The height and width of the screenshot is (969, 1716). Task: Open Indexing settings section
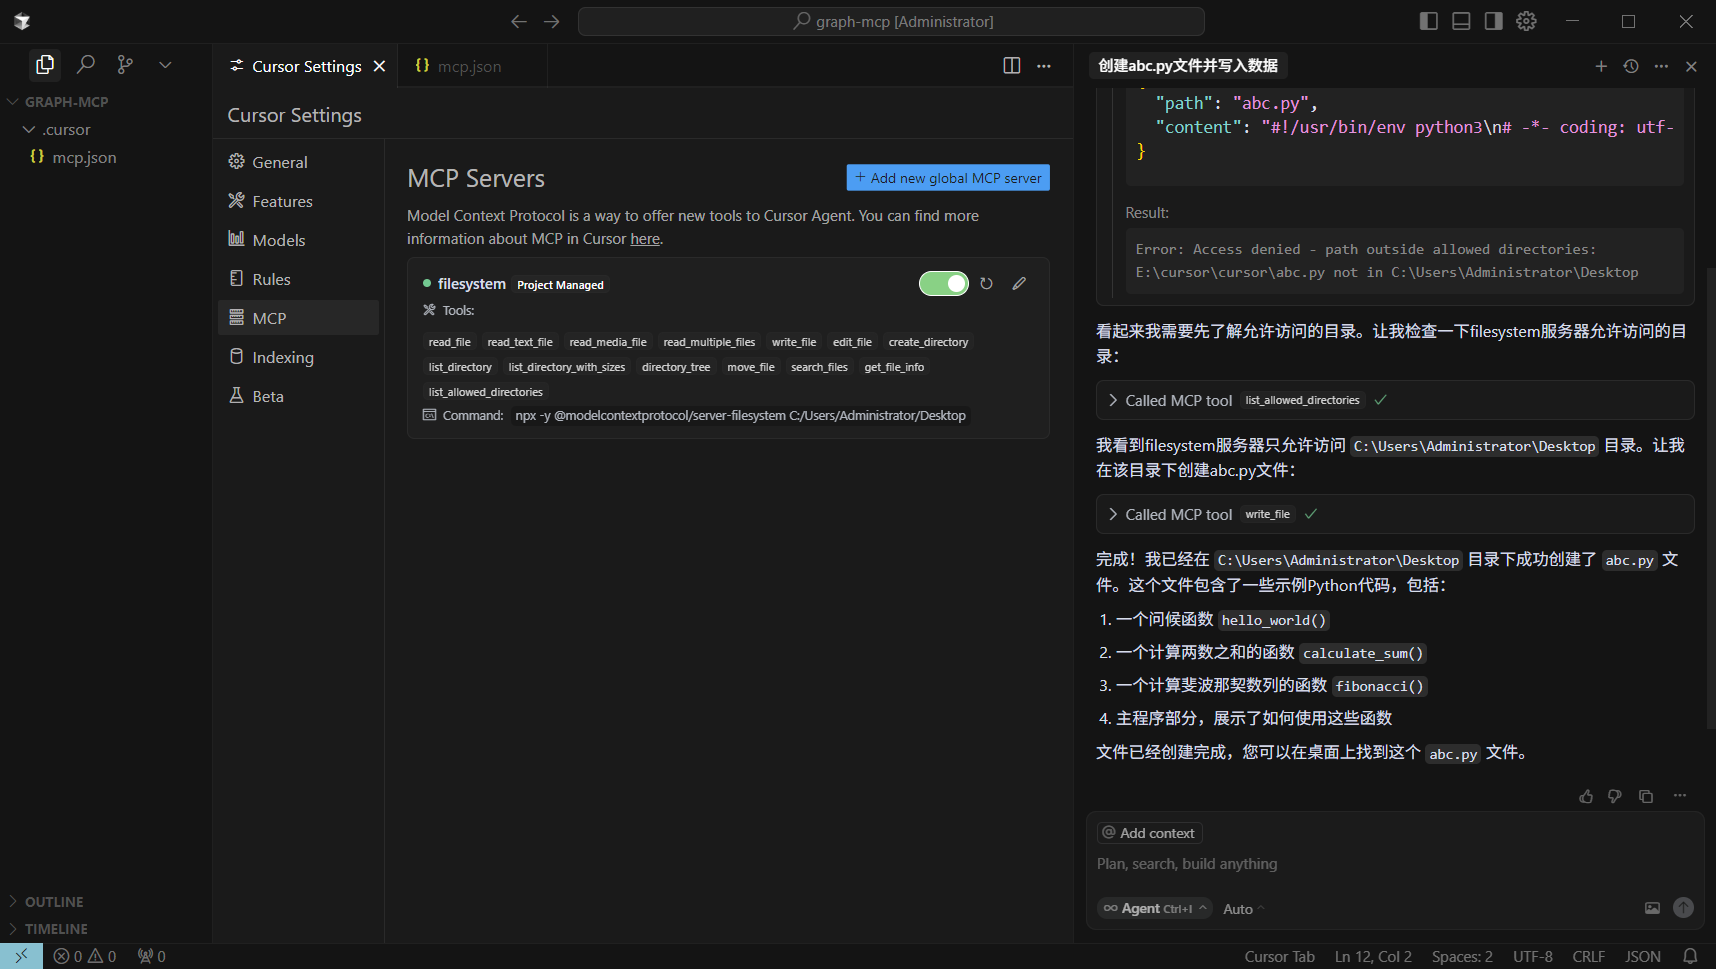tap(298, 357)
